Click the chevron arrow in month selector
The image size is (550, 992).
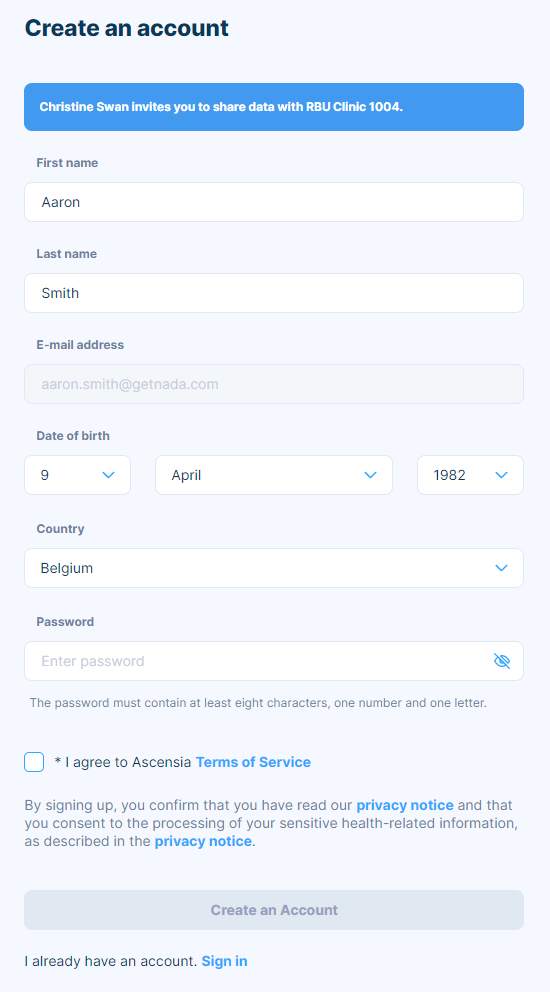371,475
